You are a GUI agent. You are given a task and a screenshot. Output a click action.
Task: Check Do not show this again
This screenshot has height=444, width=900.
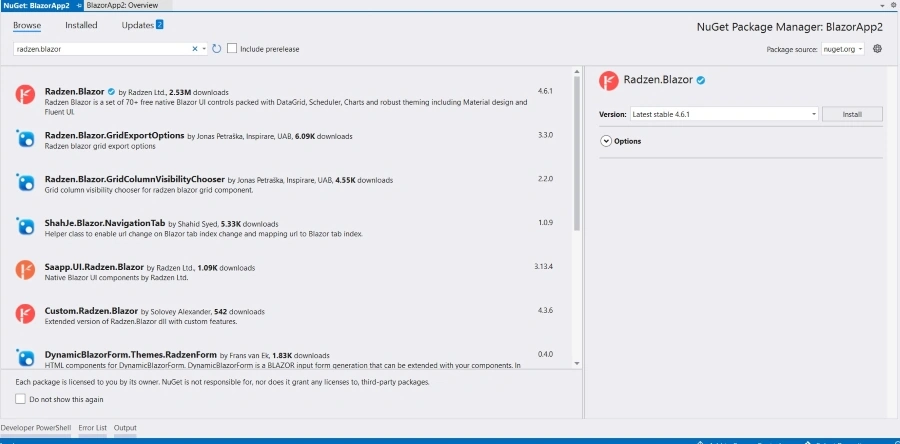(x=20, y=399)
